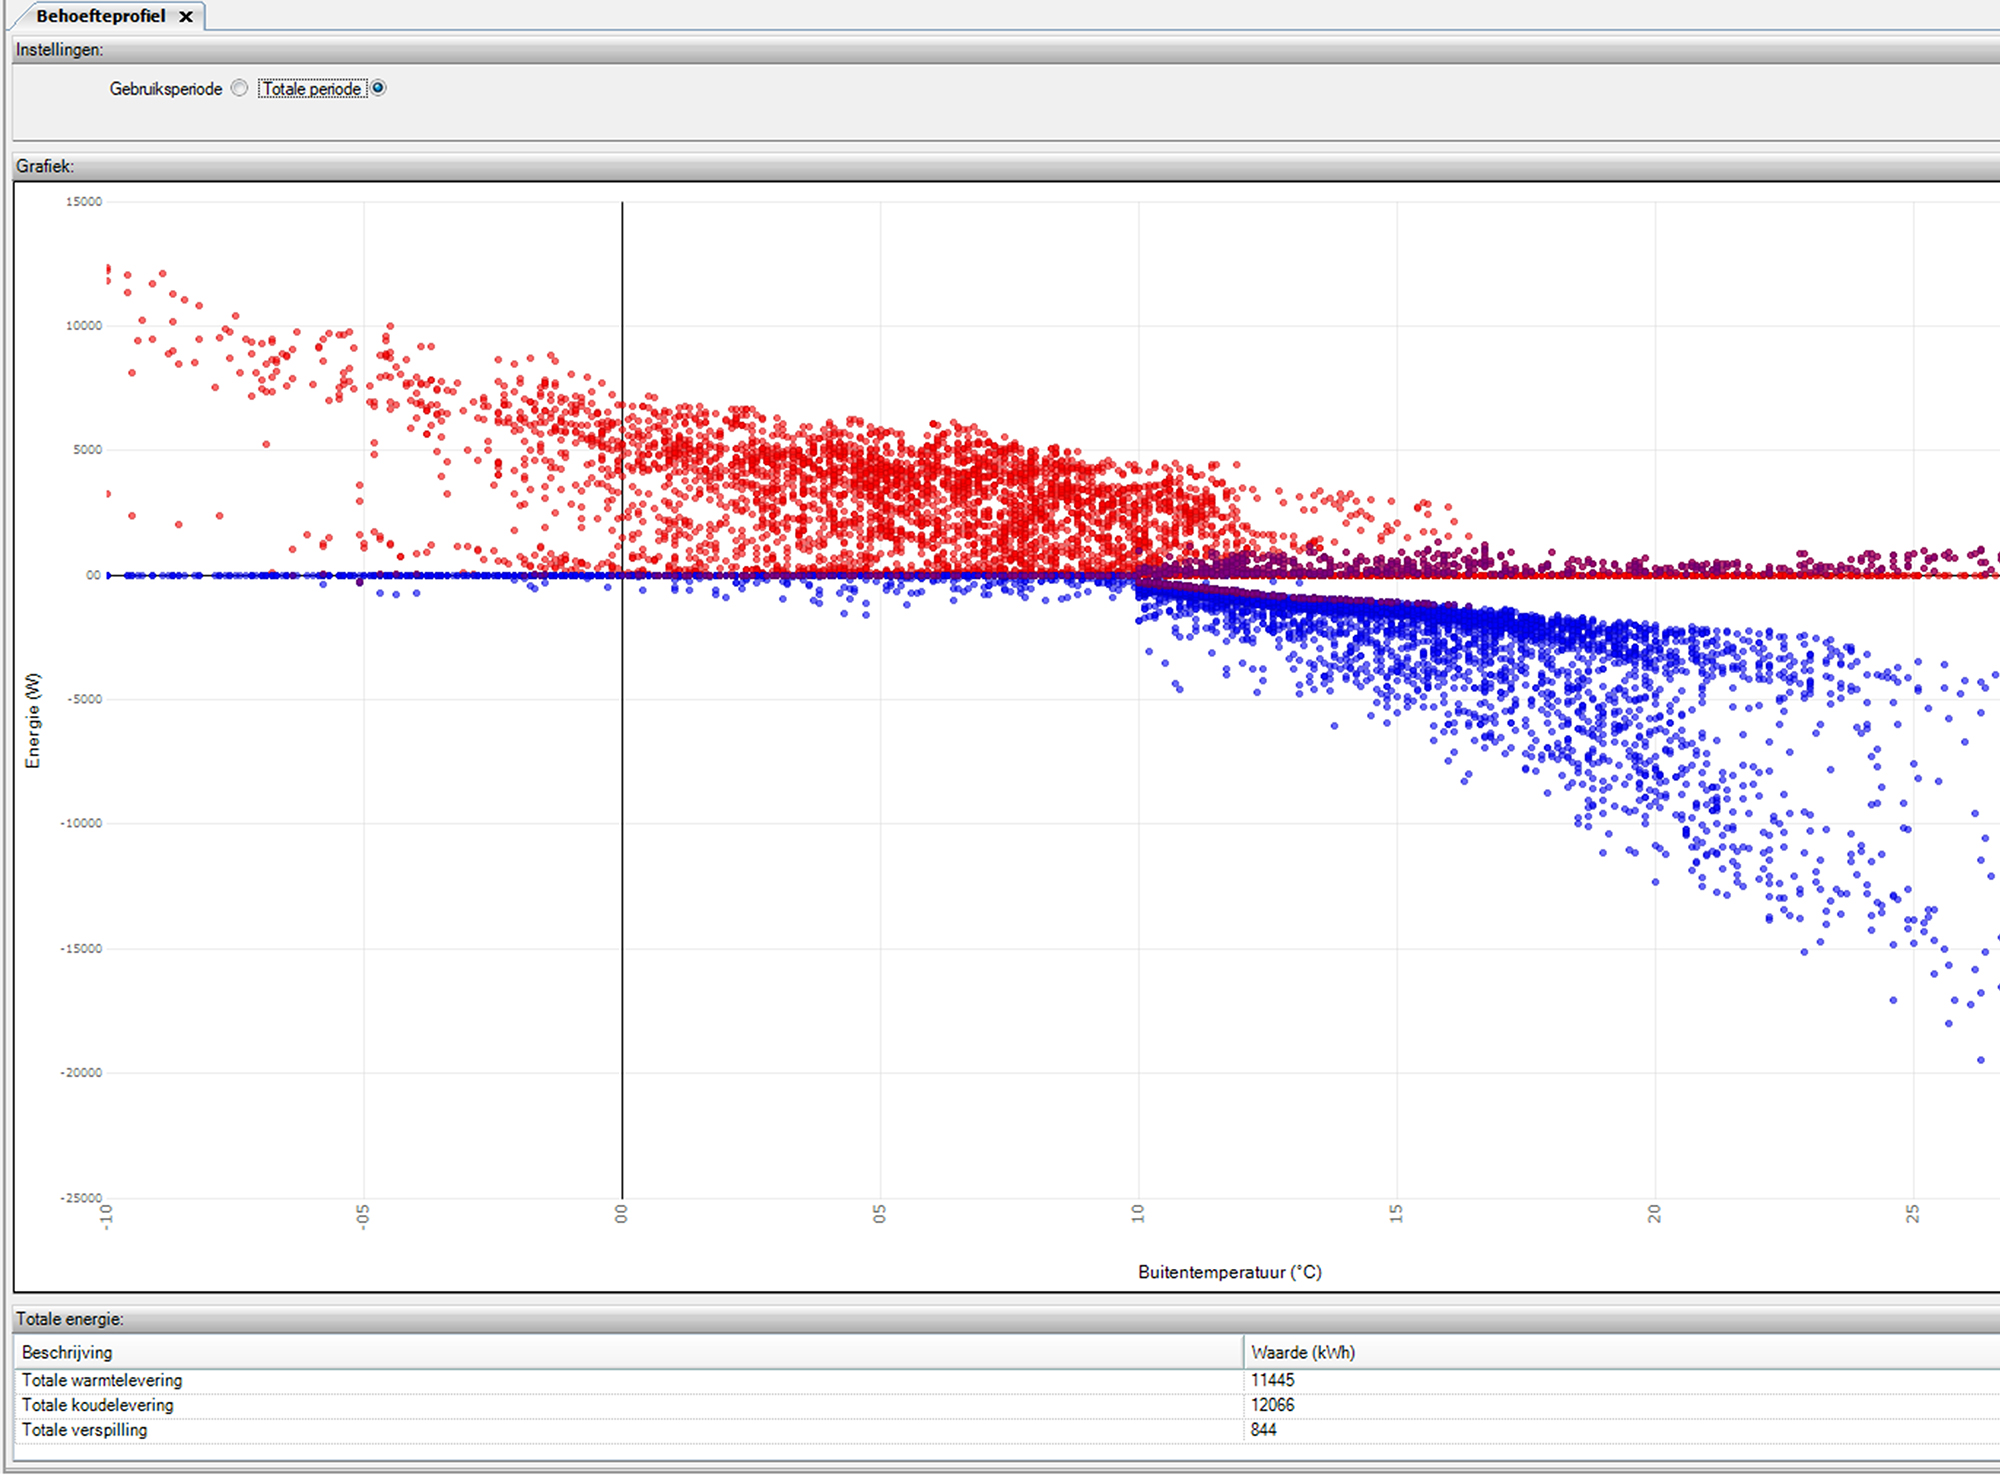Close the Behoefteprofiel tab
Image resolution: width=2000 pixels, height=1481 pixels.
(186, 16)
